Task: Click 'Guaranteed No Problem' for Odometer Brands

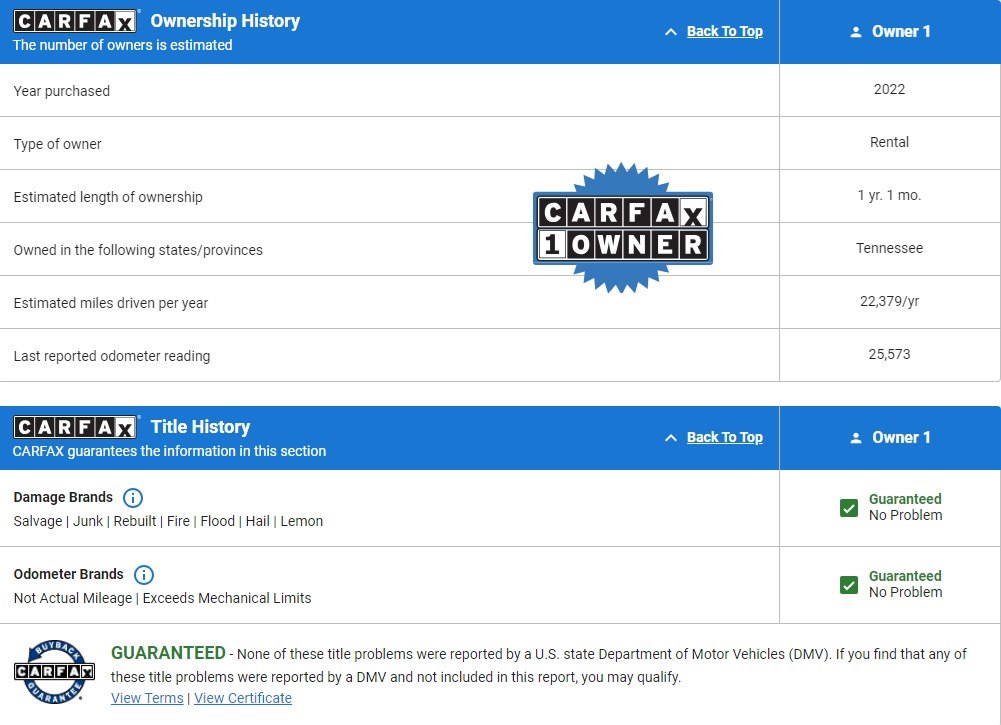Action: (x=905, y=584)
